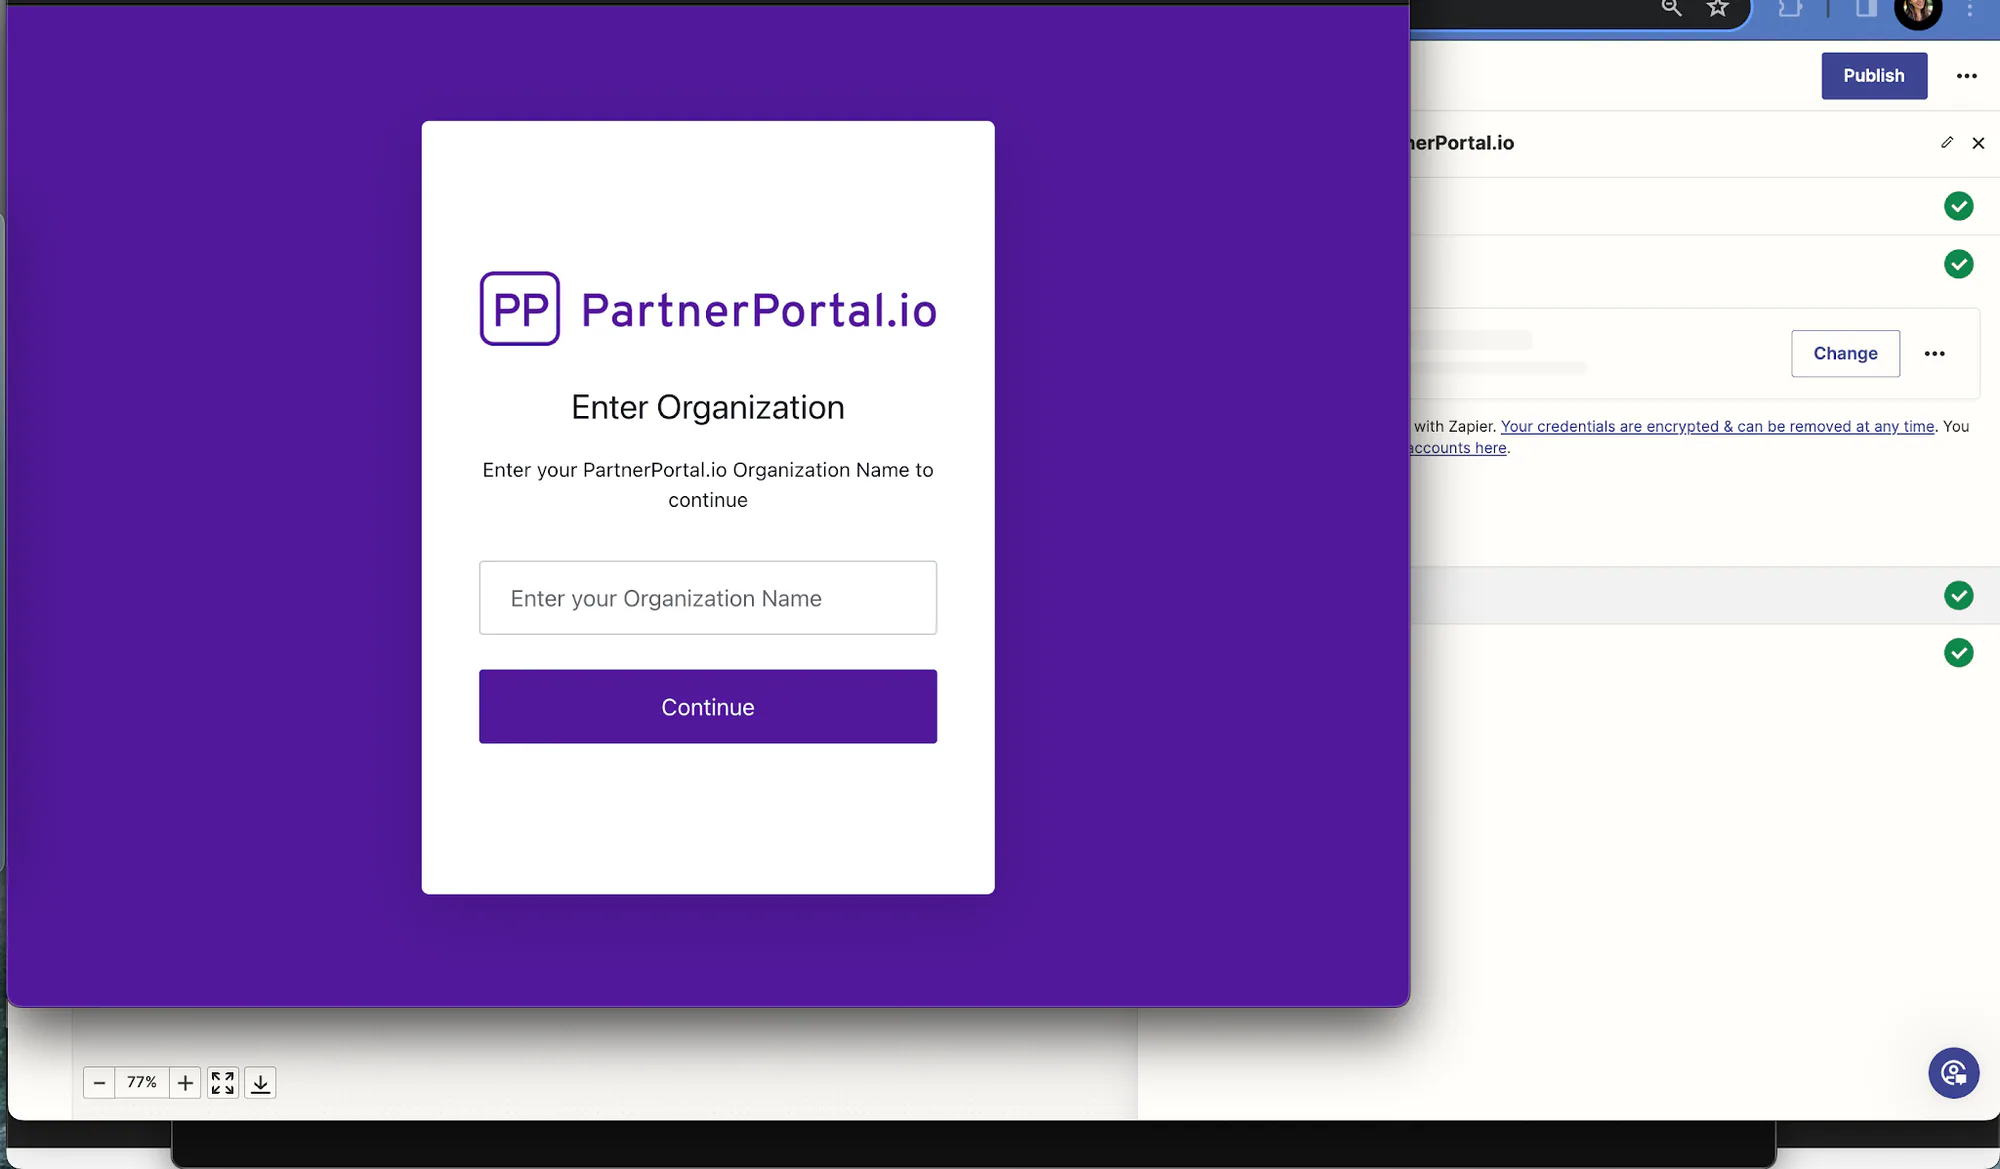
Task: Click the green checkmark on highlighted row
Action: point(1958,596)
